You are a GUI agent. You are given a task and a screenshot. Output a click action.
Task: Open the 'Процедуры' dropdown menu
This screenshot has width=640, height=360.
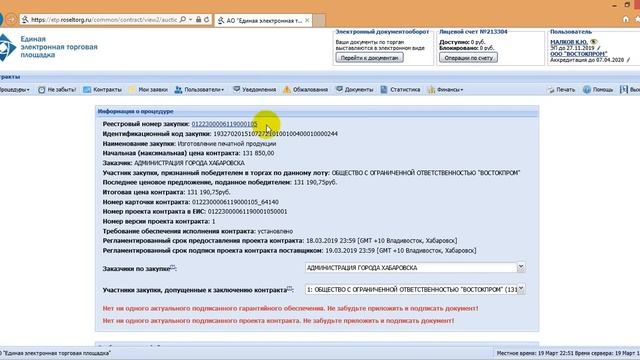14,89
